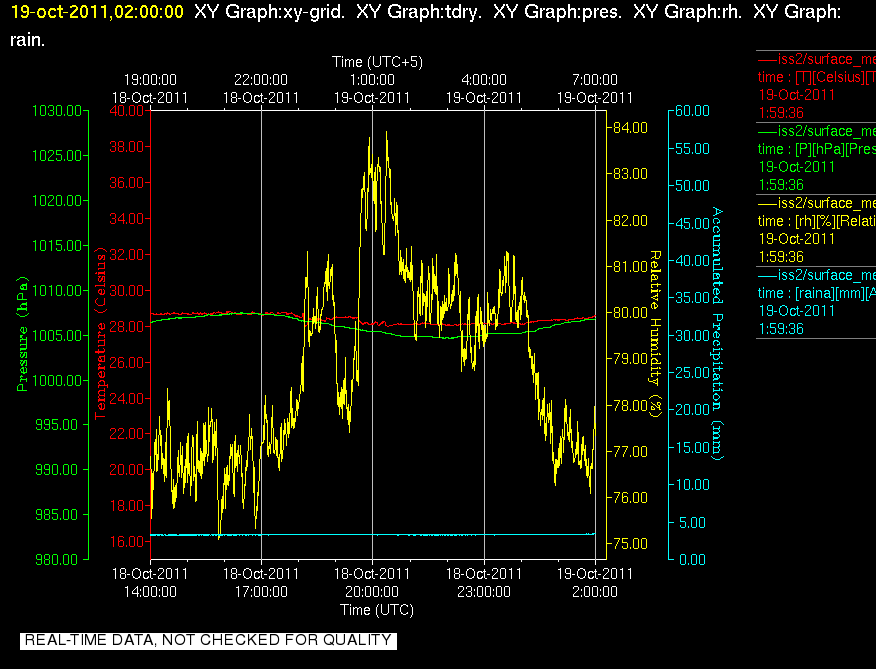Click the cyan accumulated precipitation legend entry
876x669 pixels.
tap(816, 302)
